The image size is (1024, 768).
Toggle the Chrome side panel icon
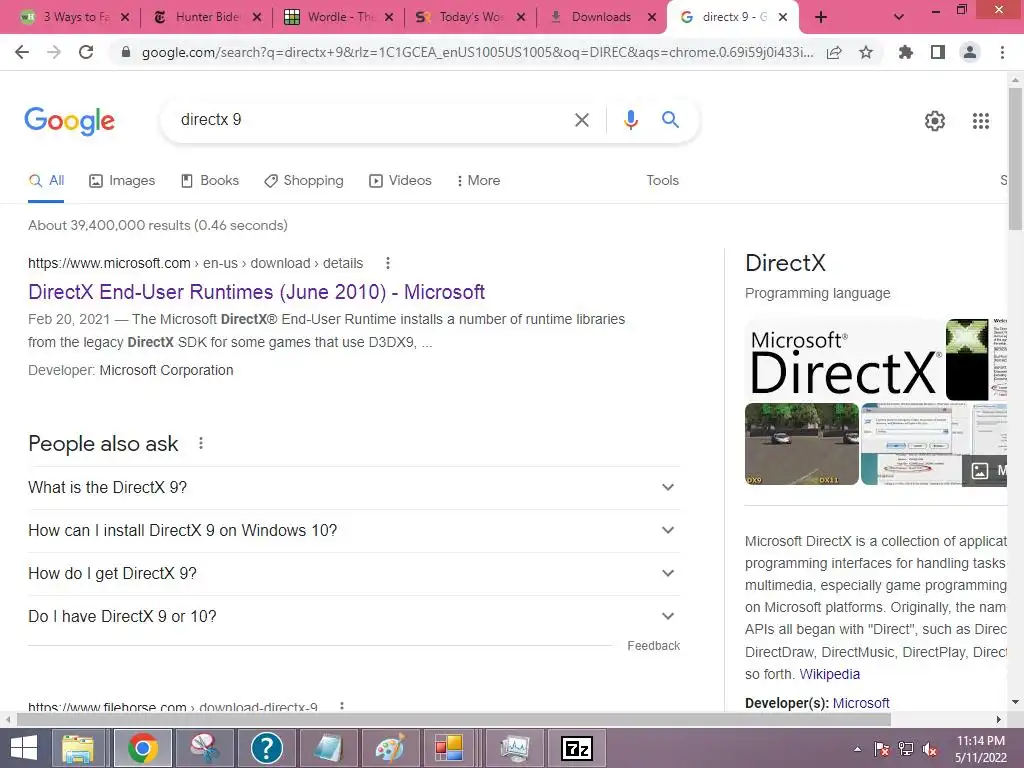tap(938, 52)
